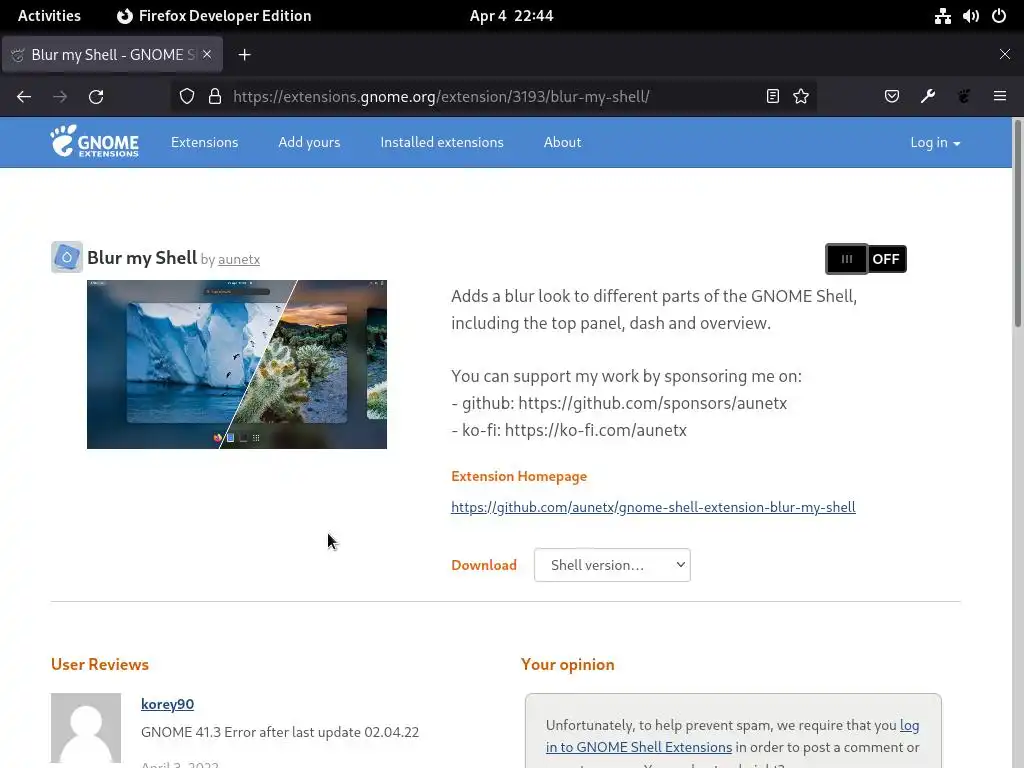Expand the Shell version dropdown
The width and height of the screenshot is (1024, 768).
(612, 565)
